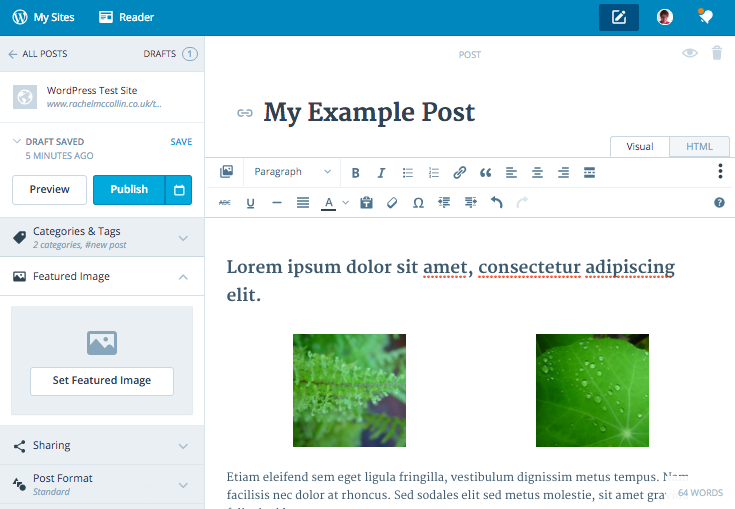Select the wet leaf image thumbnail
The height and width of the screenshot is (509, 735).
tap(592, 390)
